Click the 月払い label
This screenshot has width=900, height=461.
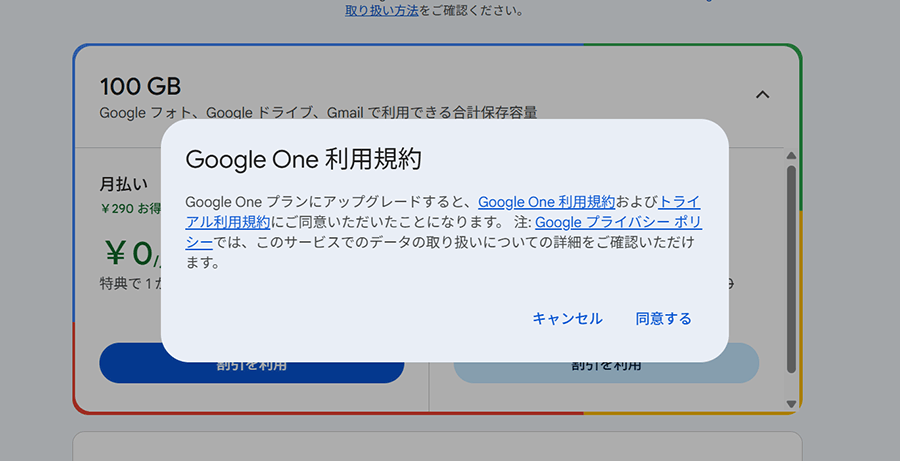pyautogui.click(x=123, y=184)
